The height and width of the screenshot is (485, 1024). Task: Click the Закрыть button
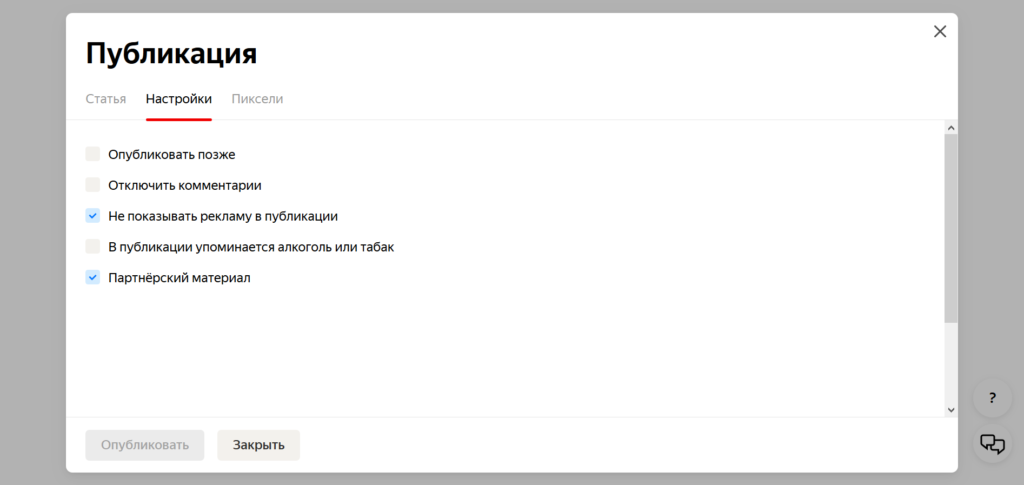(x=258, y=445)
